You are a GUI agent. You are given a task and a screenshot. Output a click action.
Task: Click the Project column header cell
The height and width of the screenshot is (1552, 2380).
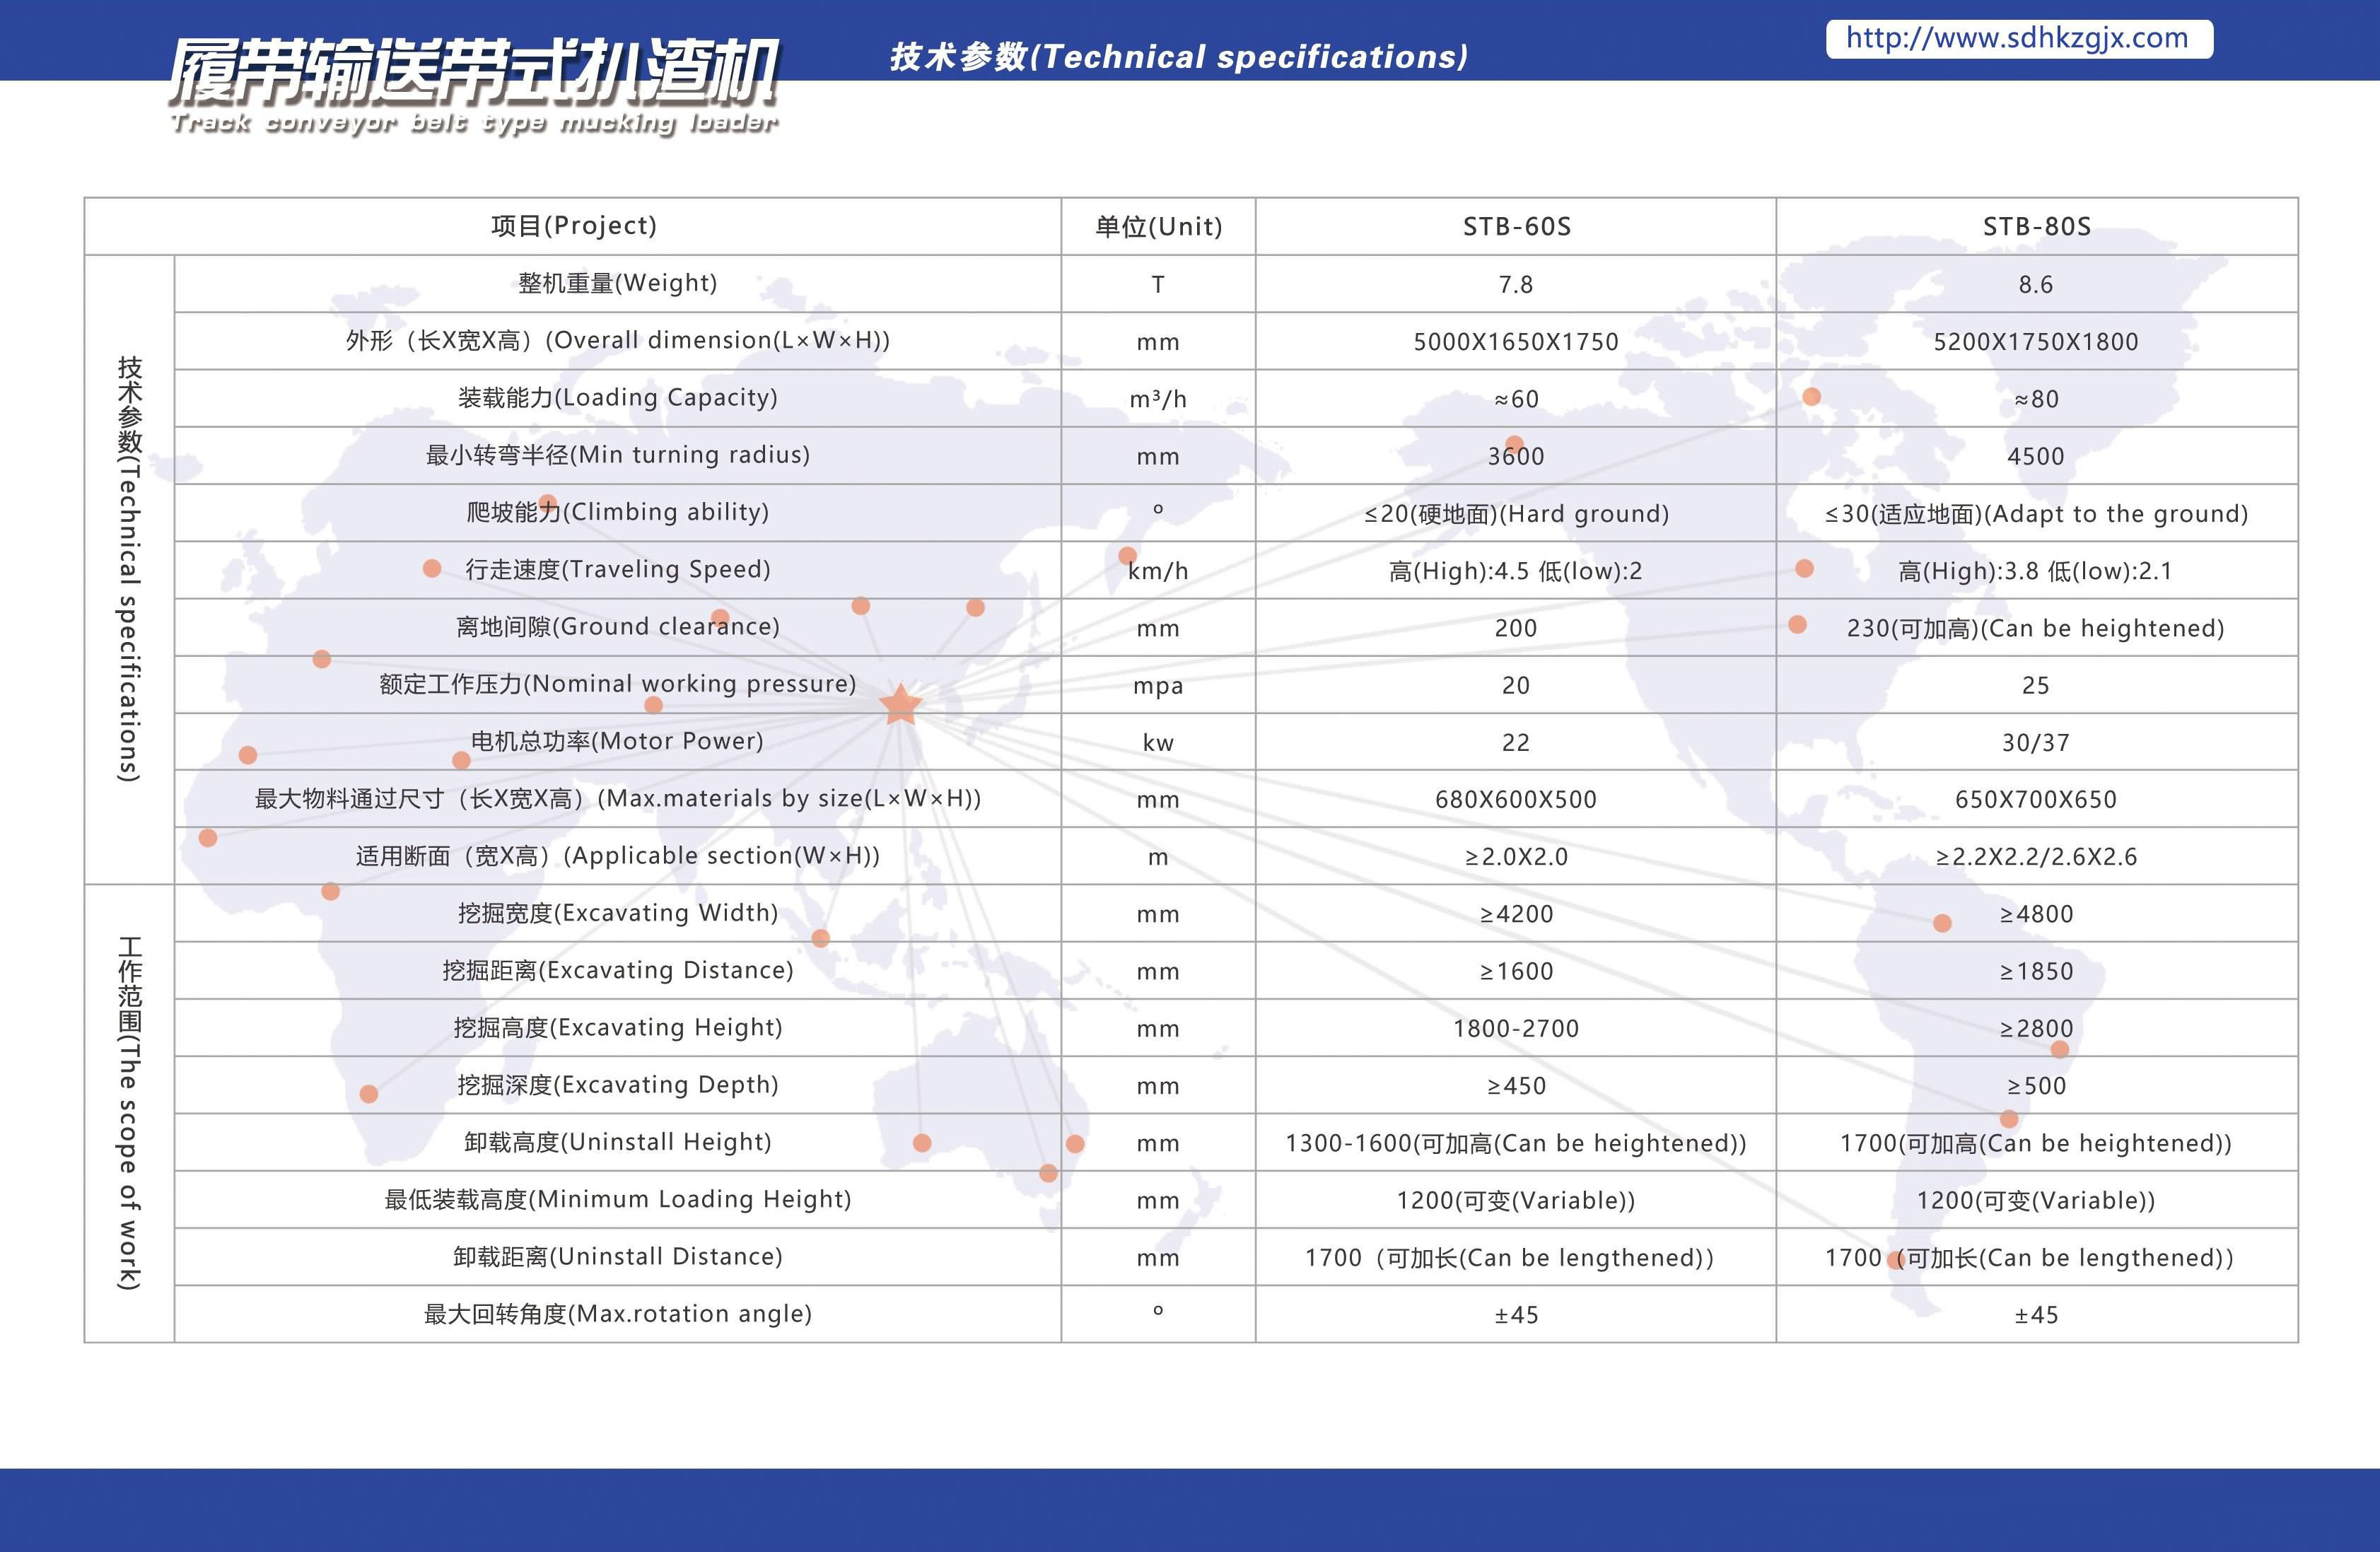573,226
